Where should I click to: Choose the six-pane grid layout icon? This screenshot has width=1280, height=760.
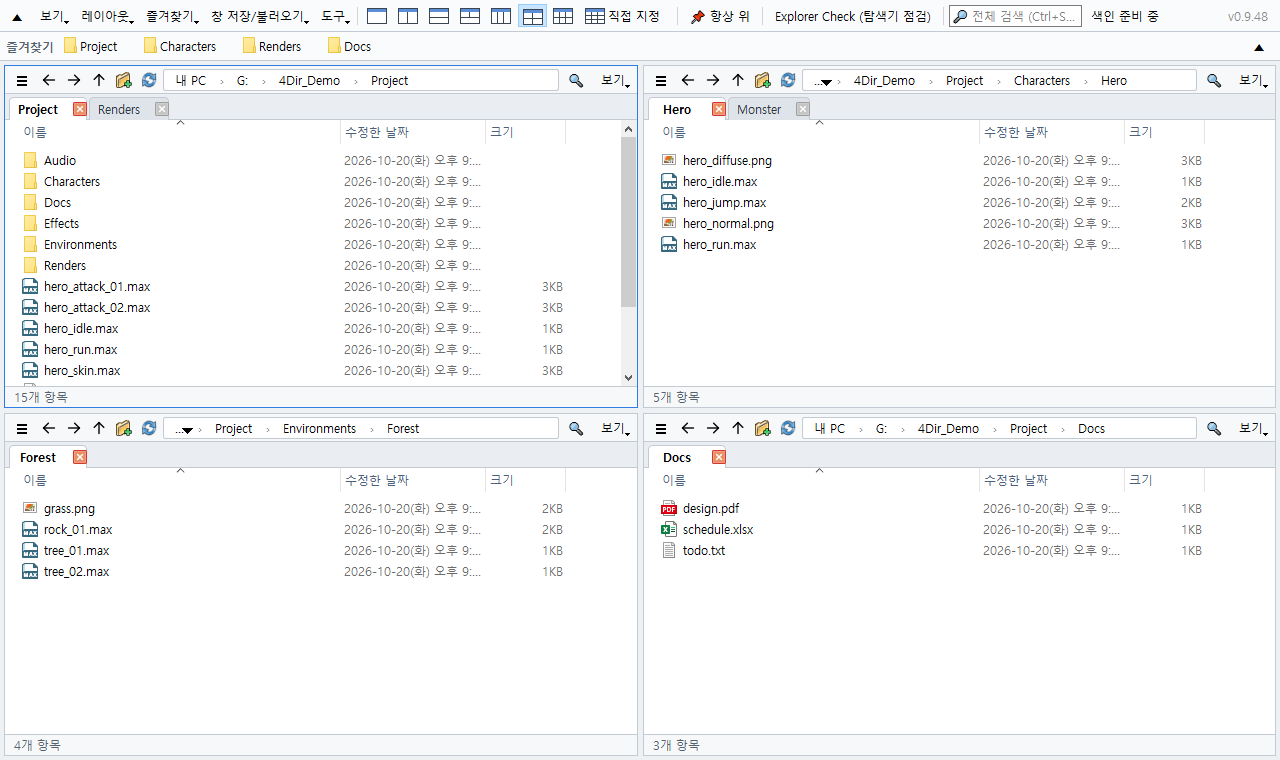pyautogui.click(x=563, y=16)
